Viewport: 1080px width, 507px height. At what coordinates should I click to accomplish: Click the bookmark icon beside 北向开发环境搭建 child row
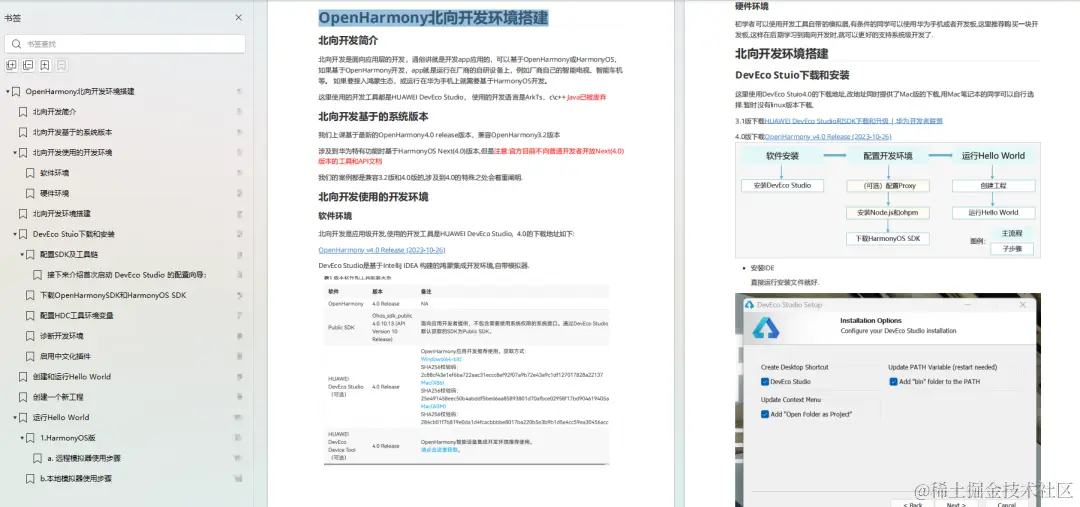(23, 214)
